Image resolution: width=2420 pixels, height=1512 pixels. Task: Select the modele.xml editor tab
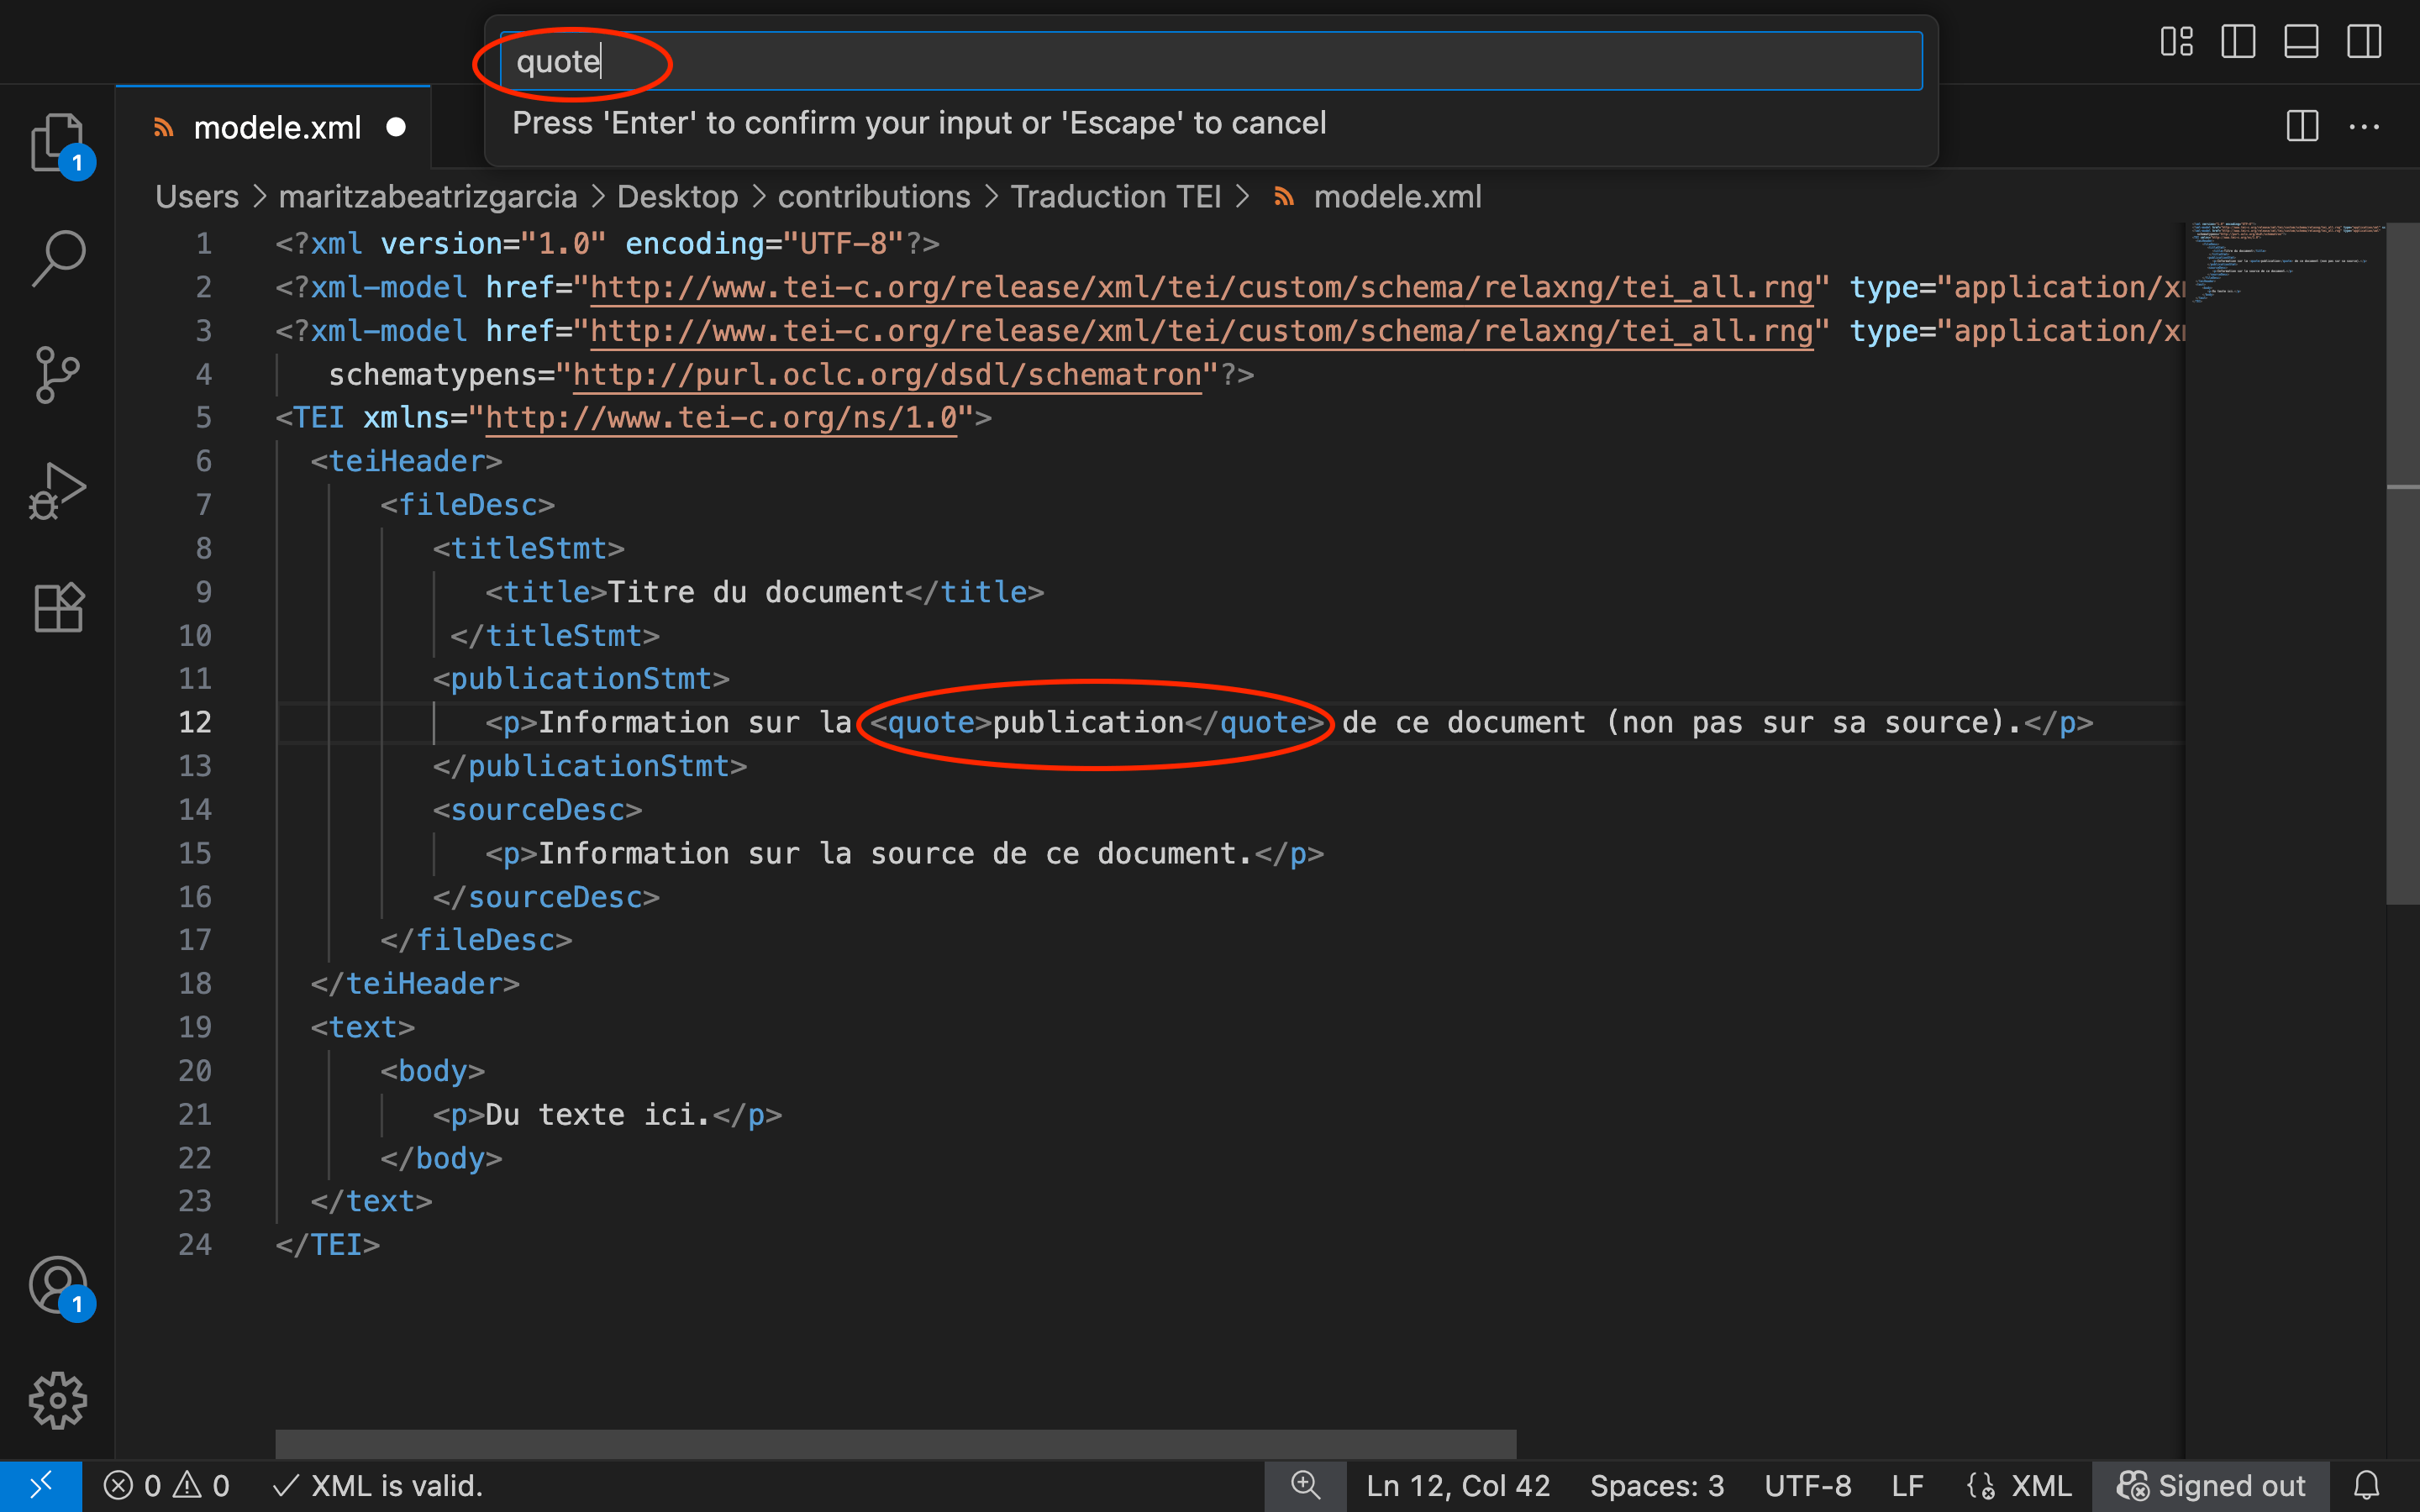pyautogui.click(x=277, y=126)
